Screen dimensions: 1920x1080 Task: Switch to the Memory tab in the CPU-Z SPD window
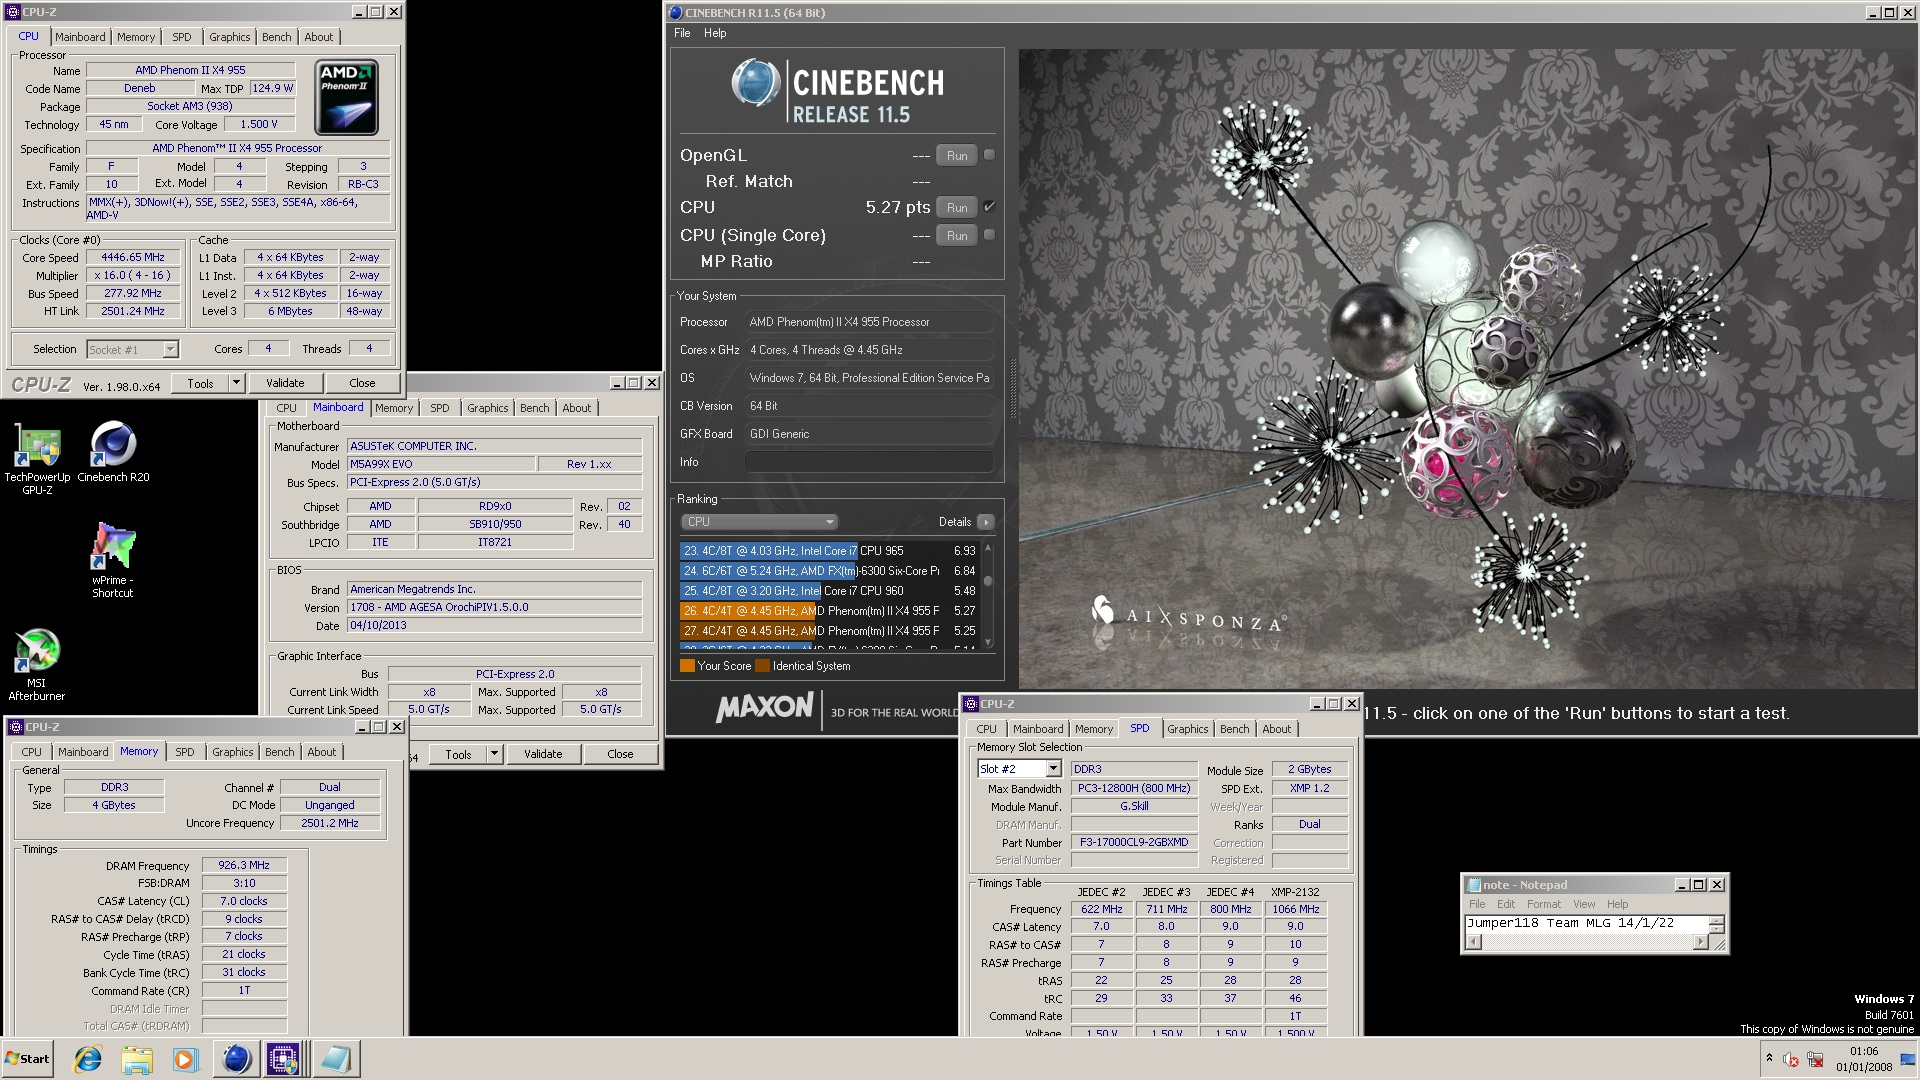1094,729
